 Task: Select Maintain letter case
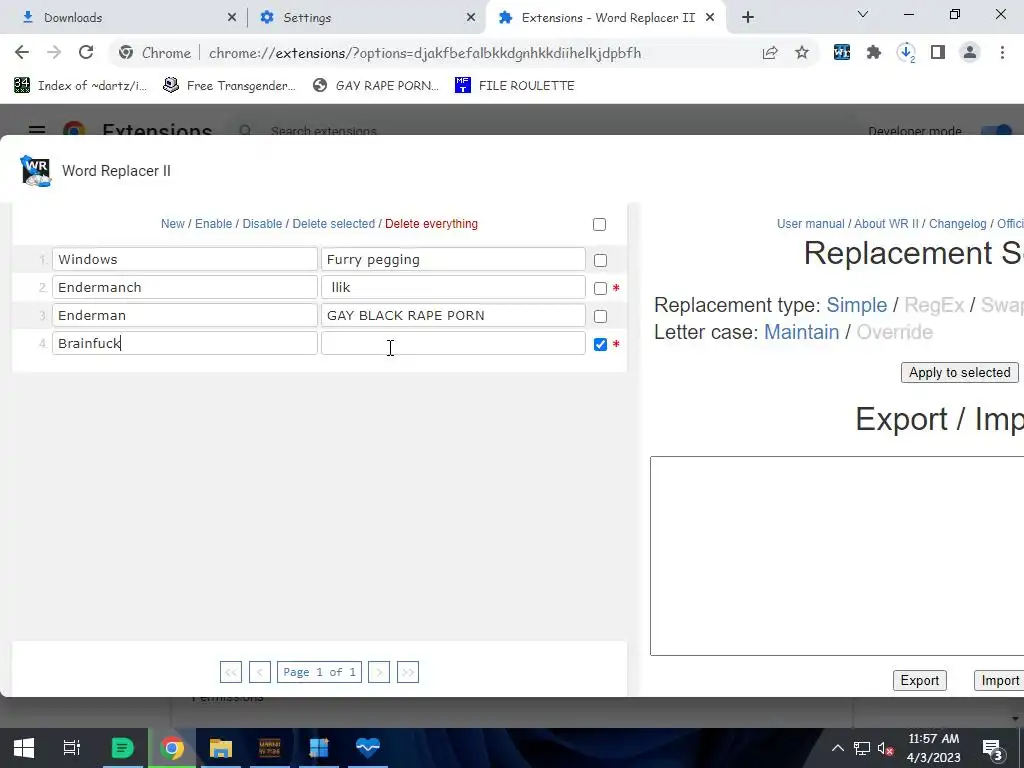pos(801,332)
